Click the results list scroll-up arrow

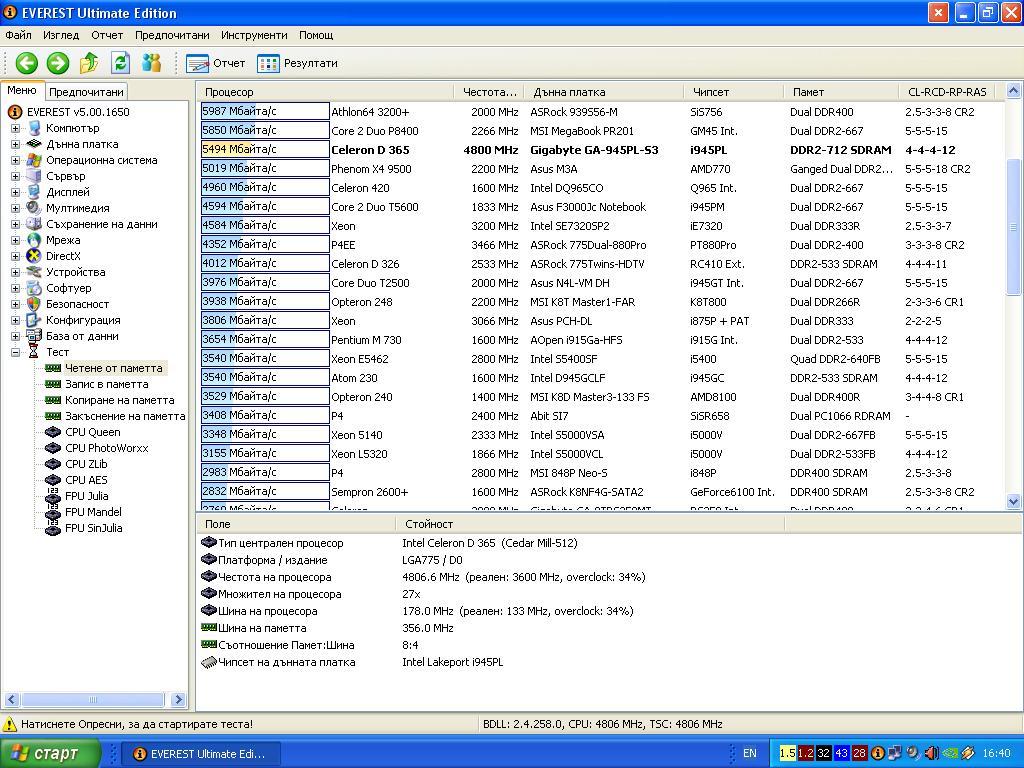click(1014, 91)
